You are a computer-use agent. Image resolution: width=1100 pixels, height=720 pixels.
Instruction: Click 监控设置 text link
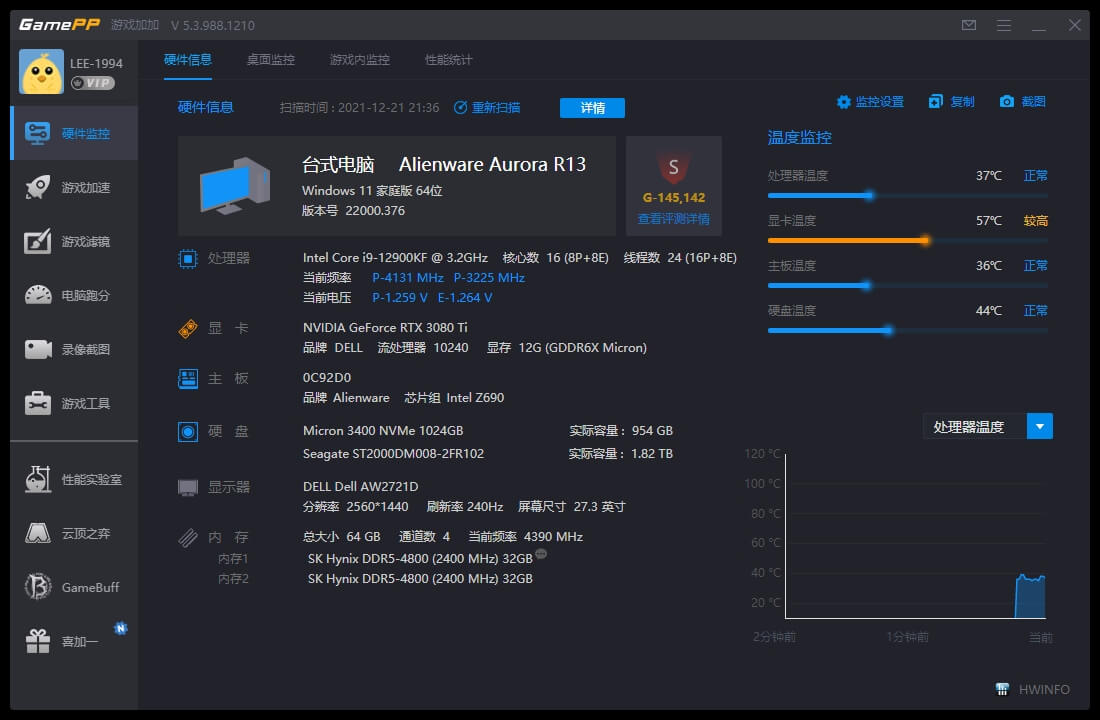(x=880, y=102)
